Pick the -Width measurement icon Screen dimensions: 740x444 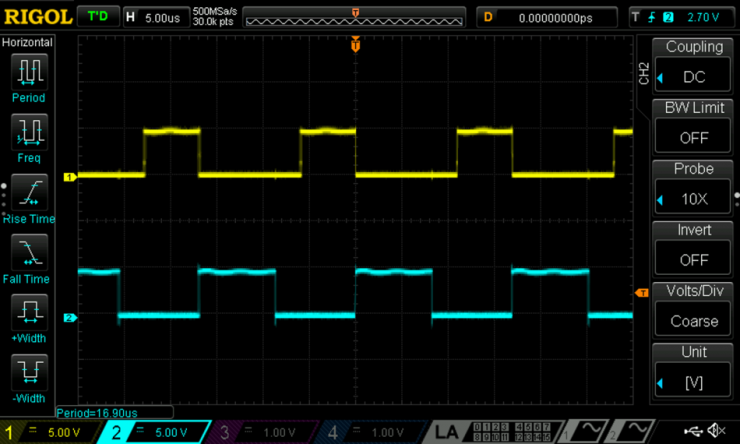29,372
